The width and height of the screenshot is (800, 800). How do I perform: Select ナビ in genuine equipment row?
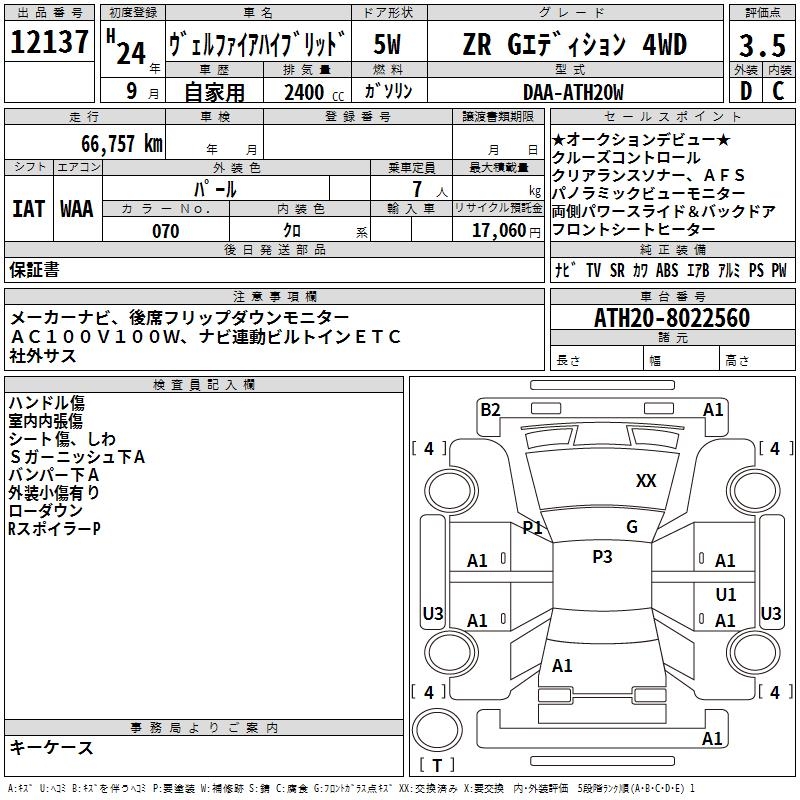click(x=565, y=270)
